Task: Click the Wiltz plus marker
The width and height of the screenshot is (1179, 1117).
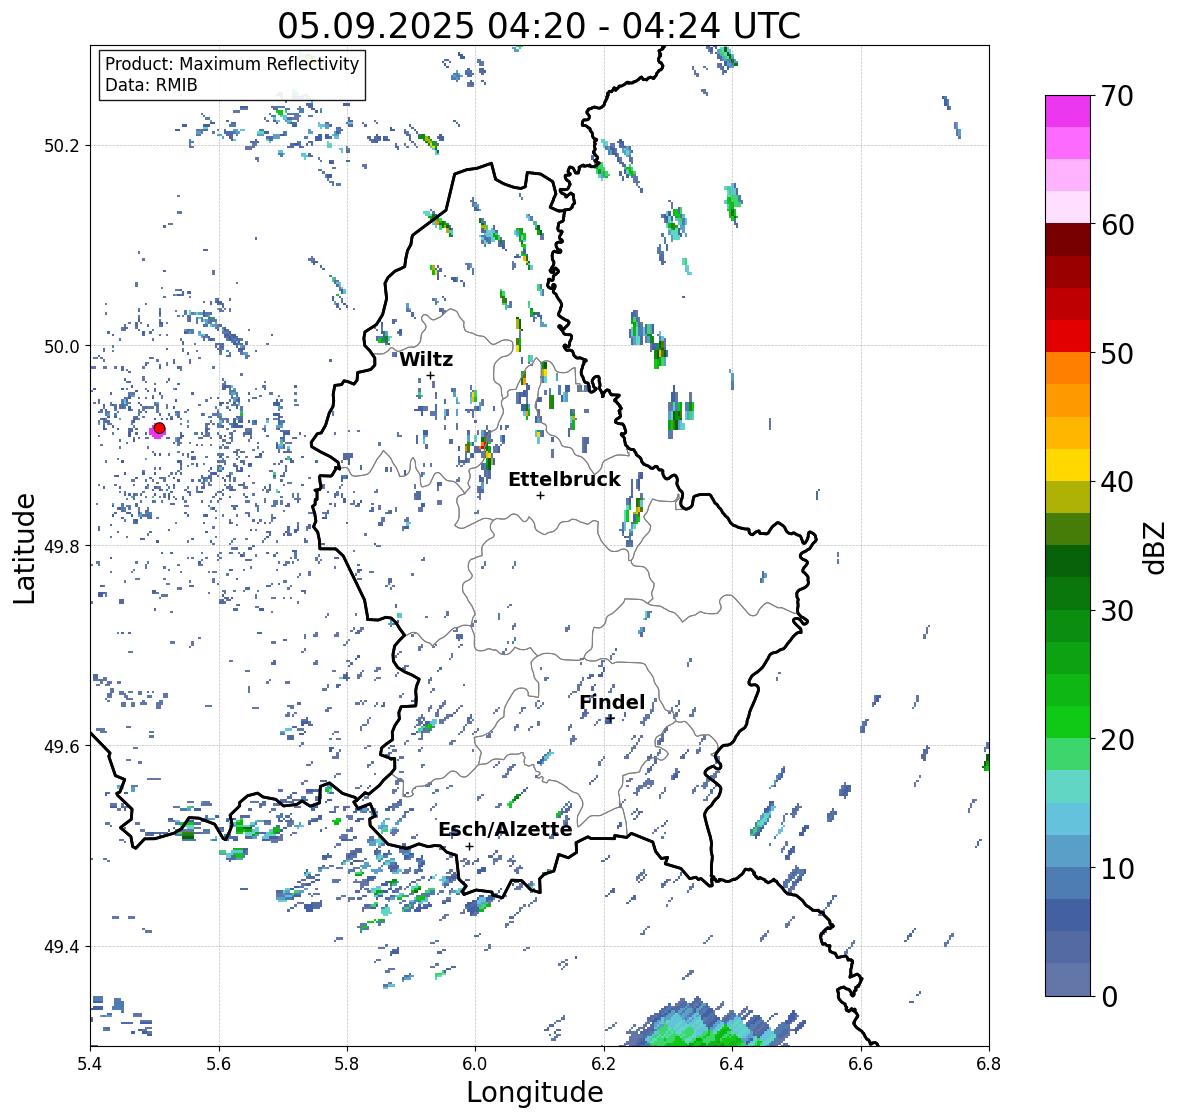Action: point(430,376)
